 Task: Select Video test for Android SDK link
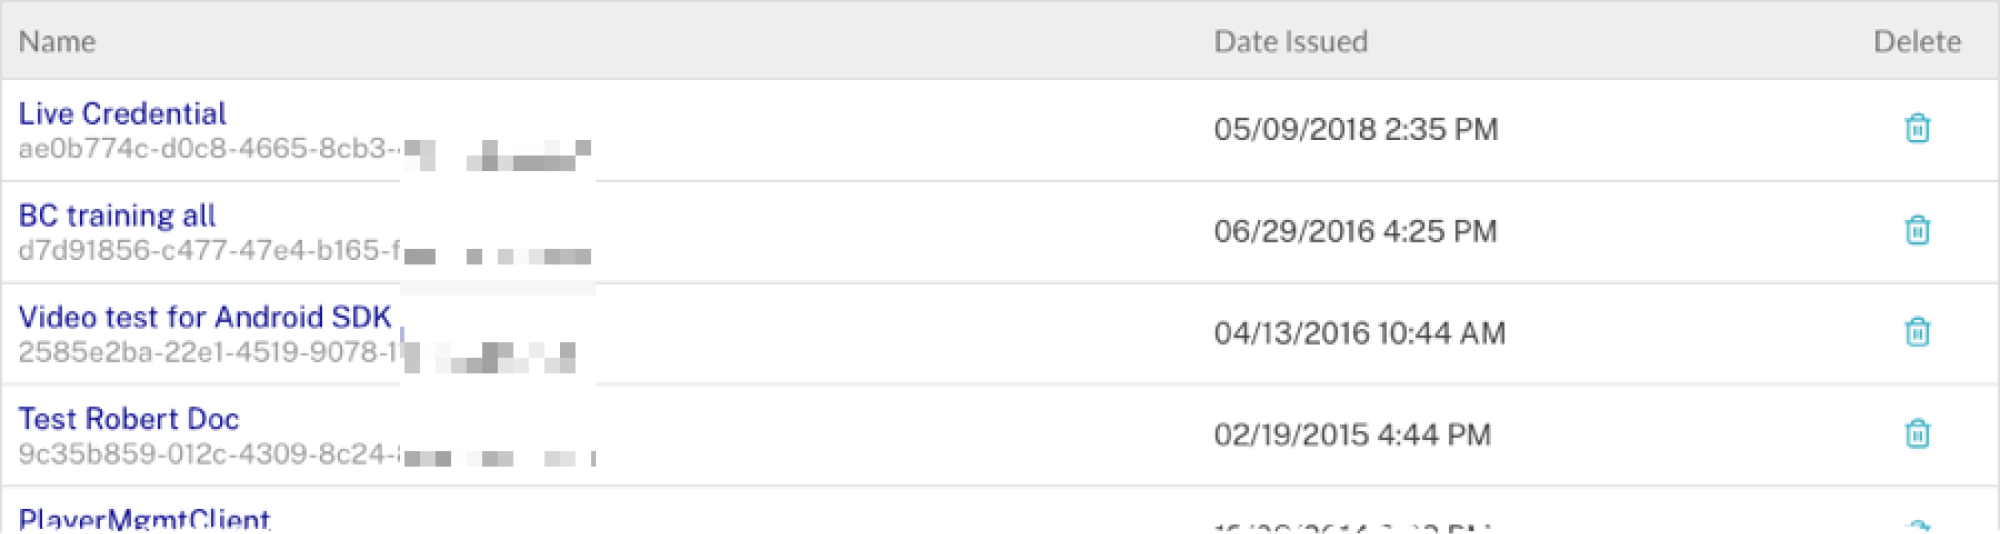point(205,317)
